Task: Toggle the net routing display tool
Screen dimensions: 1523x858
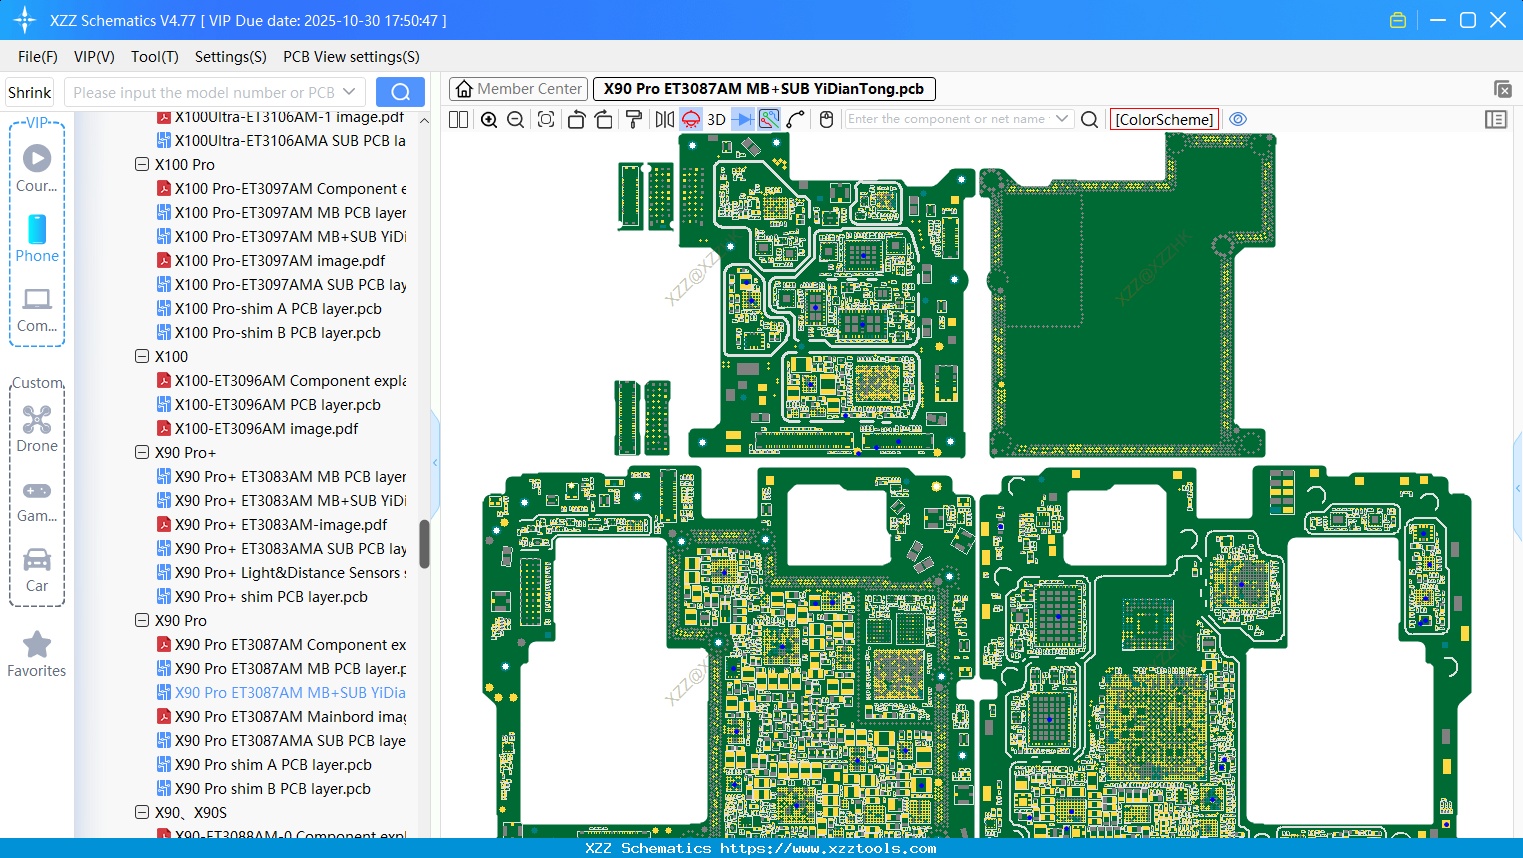Action: tap(769, 119)
